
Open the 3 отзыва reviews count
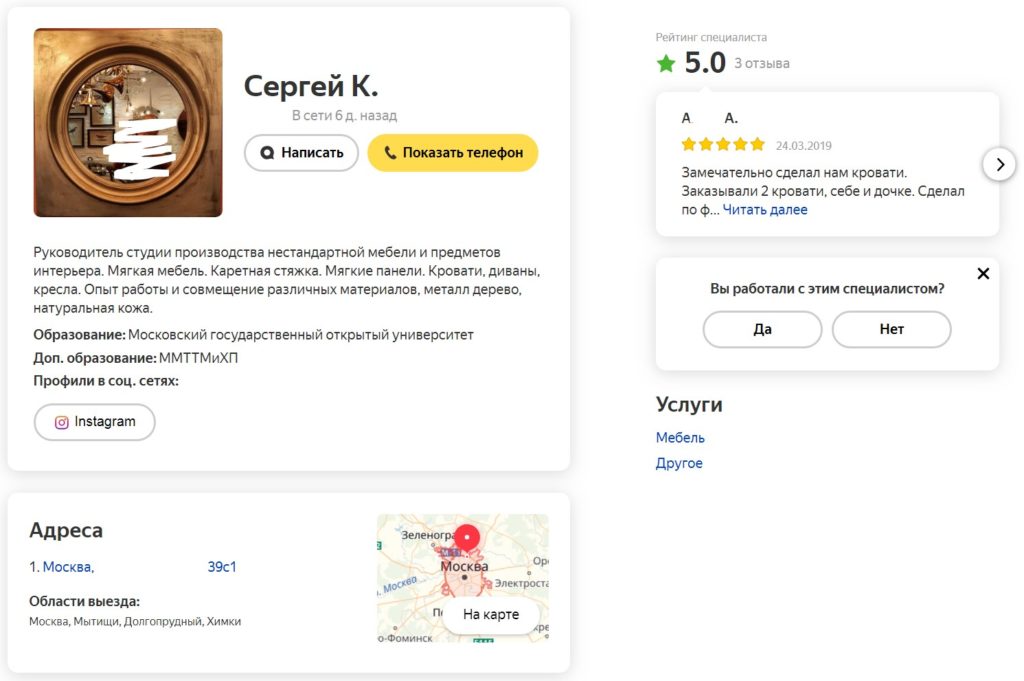click(761, 63)
